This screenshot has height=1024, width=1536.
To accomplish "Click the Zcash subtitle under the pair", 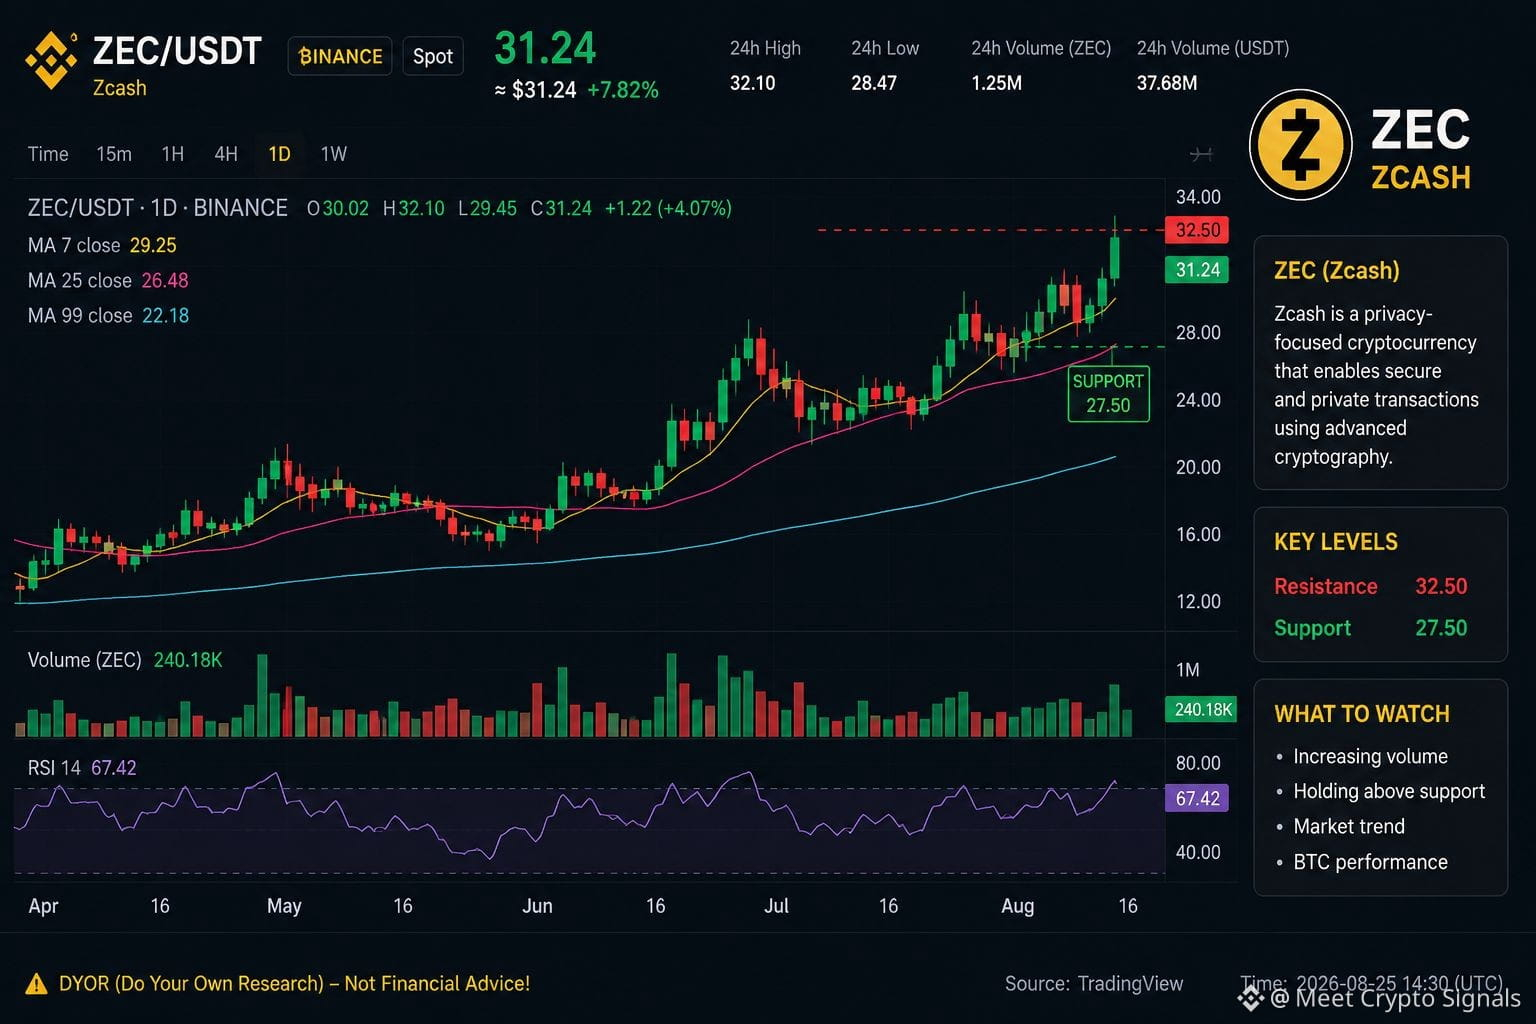I will (x=120, y=88).
